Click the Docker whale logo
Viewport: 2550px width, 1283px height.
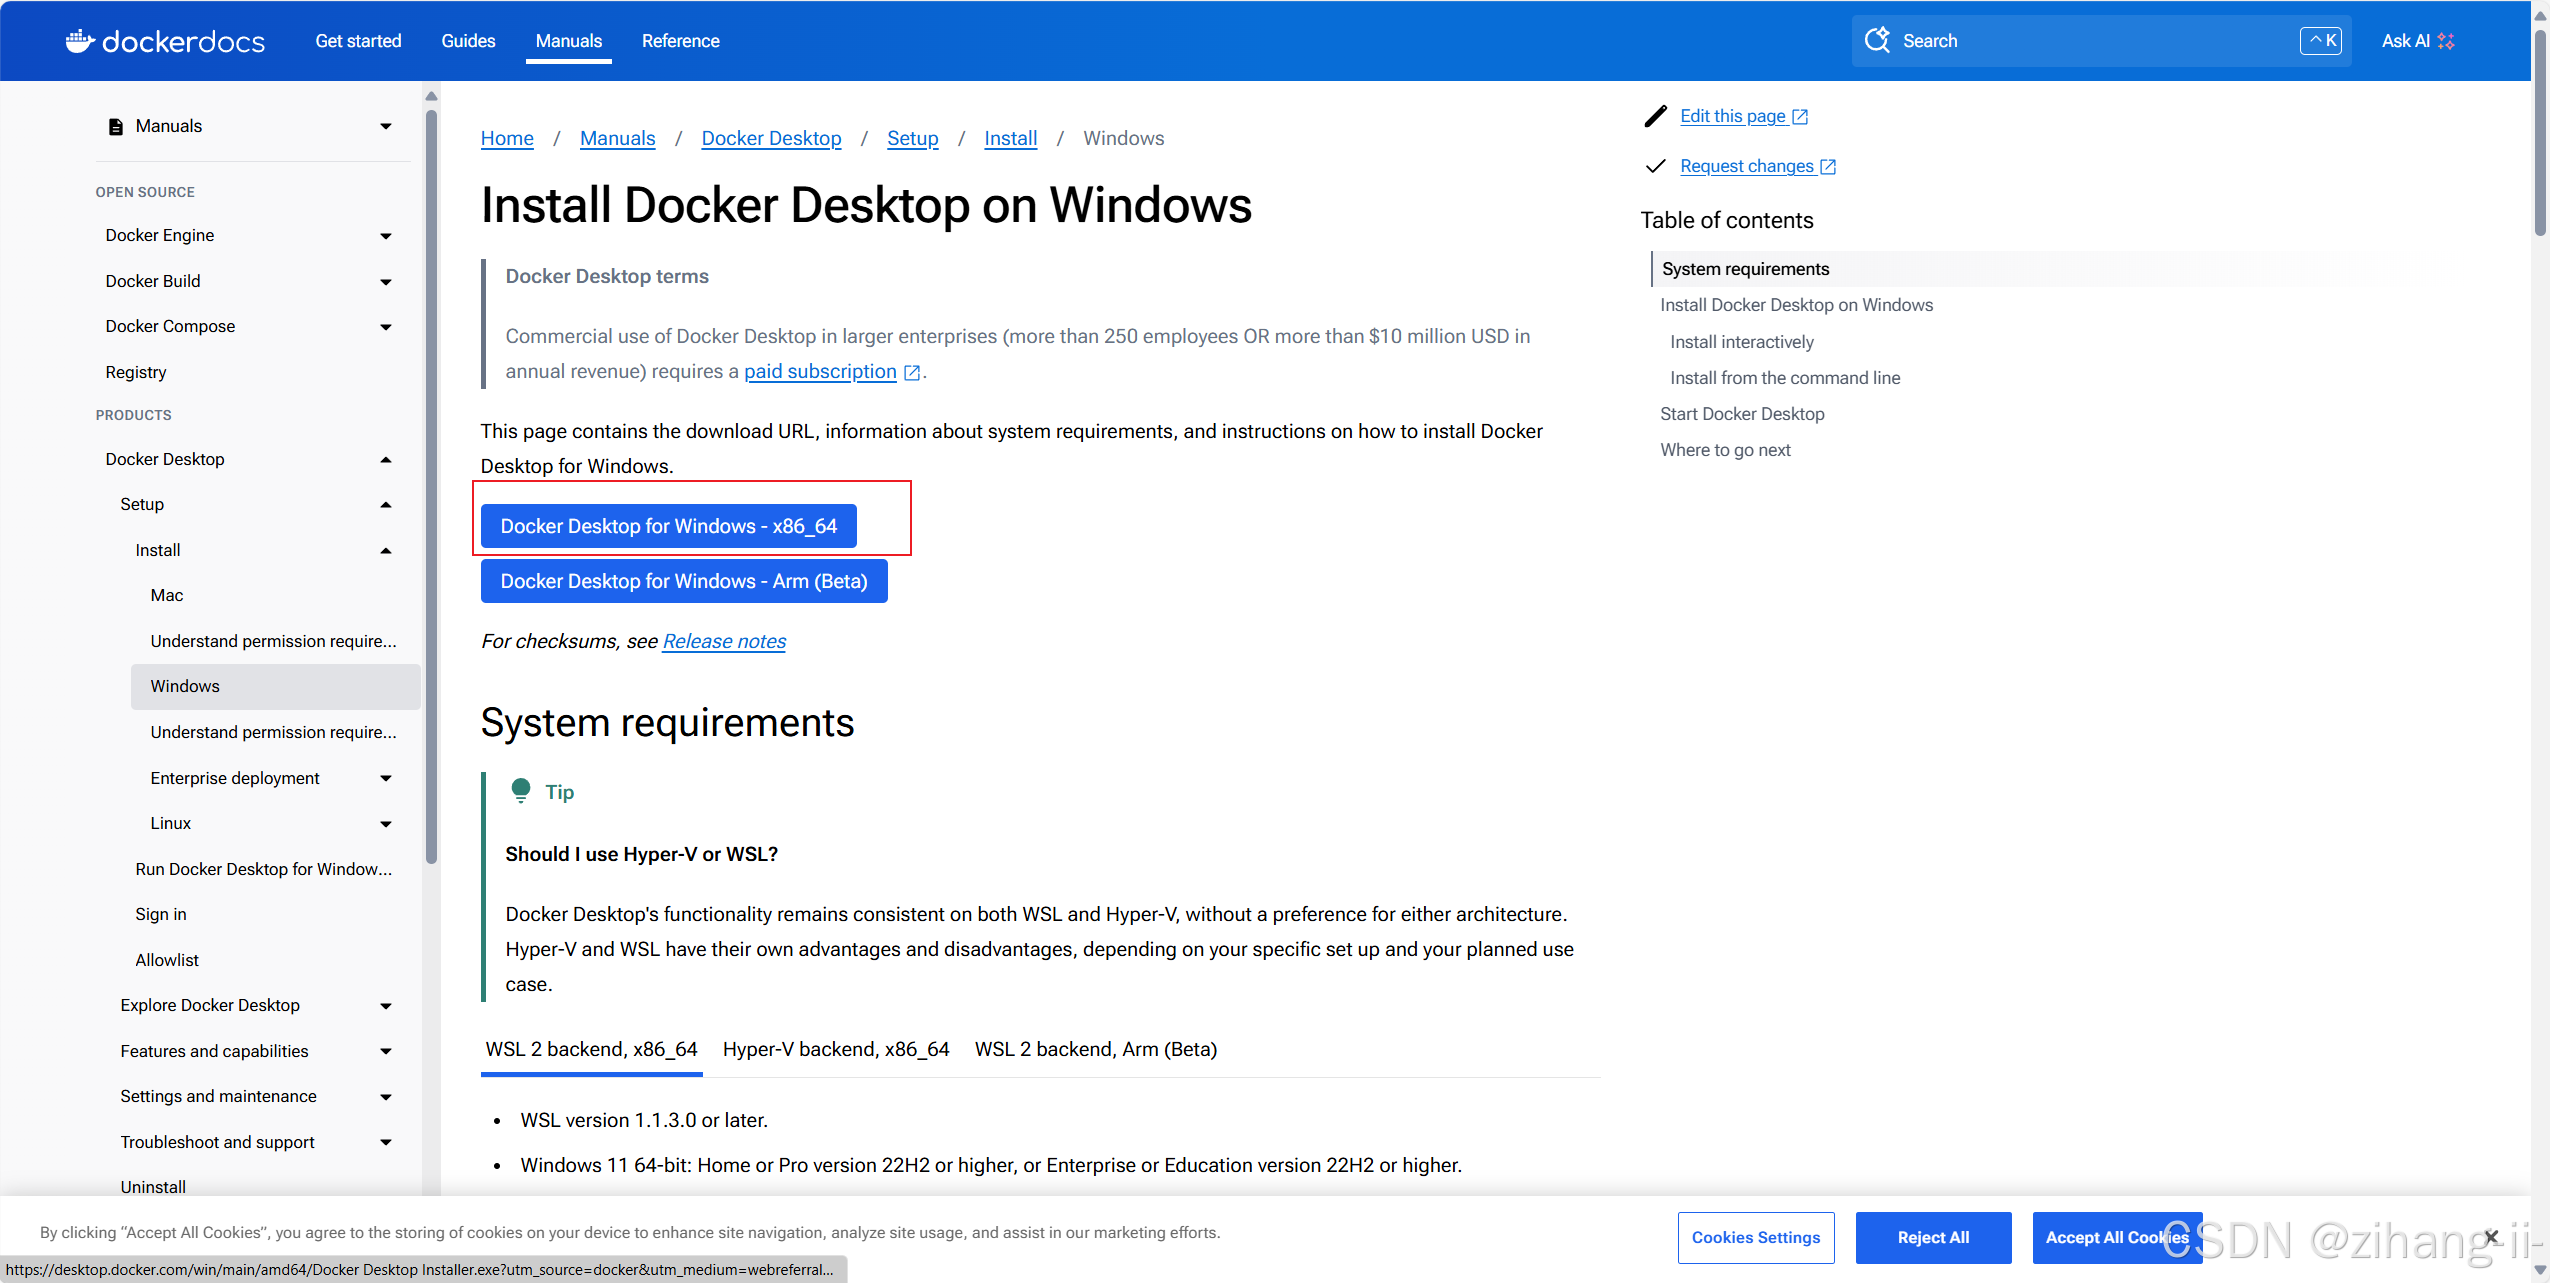pos(80,41)
